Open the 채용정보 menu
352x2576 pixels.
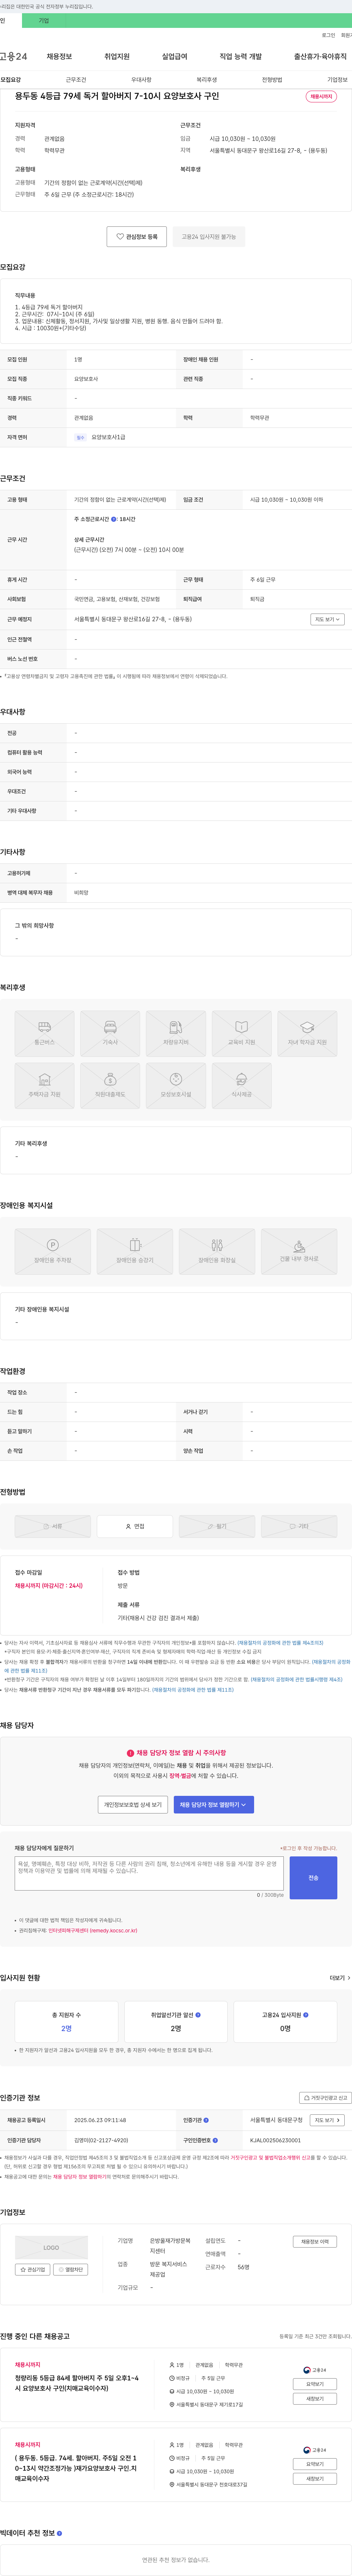[x=59, y=57]
